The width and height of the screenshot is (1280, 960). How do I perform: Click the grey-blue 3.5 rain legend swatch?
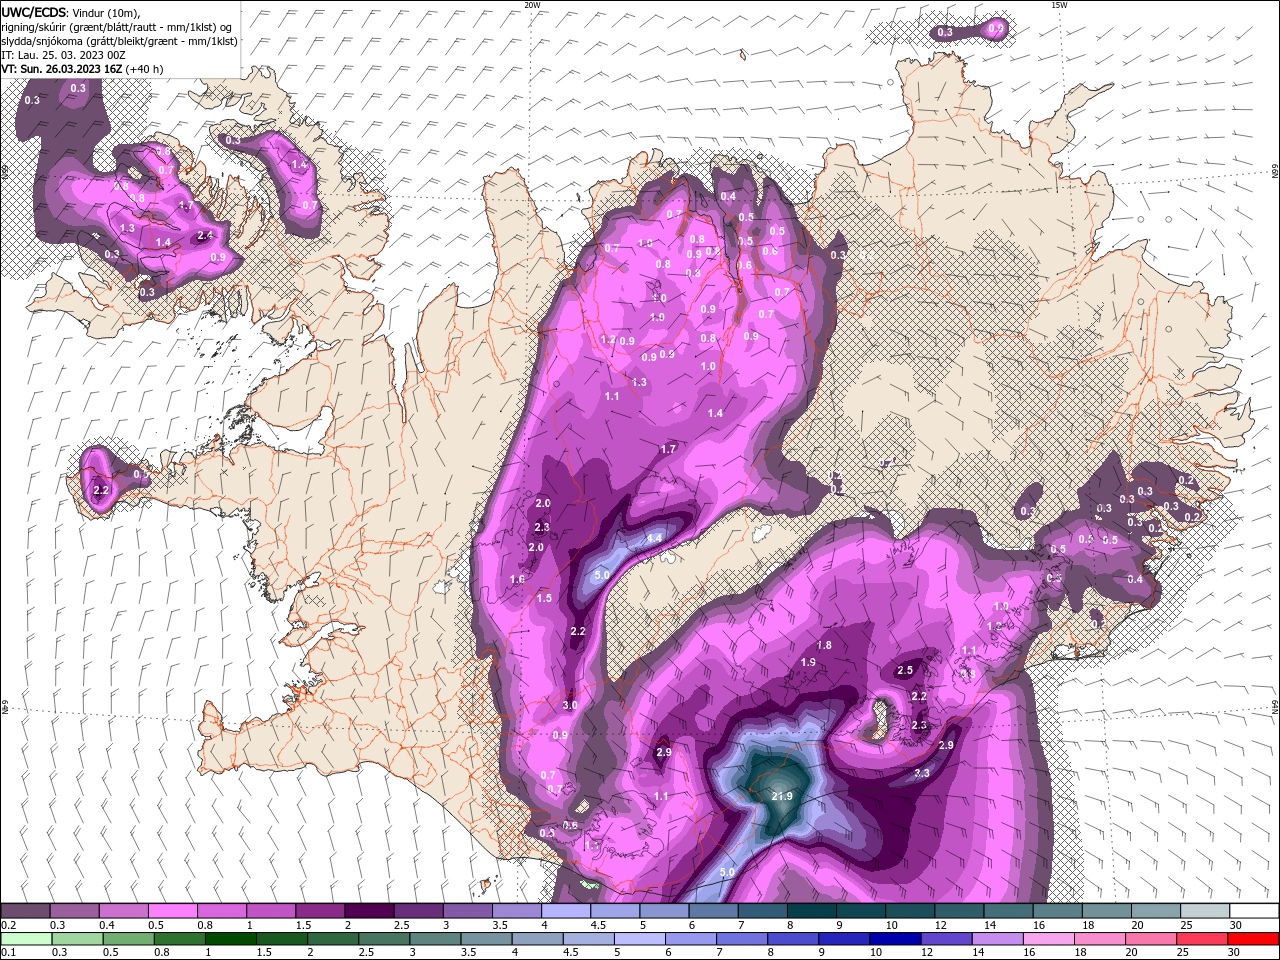(x=486, y=939)
